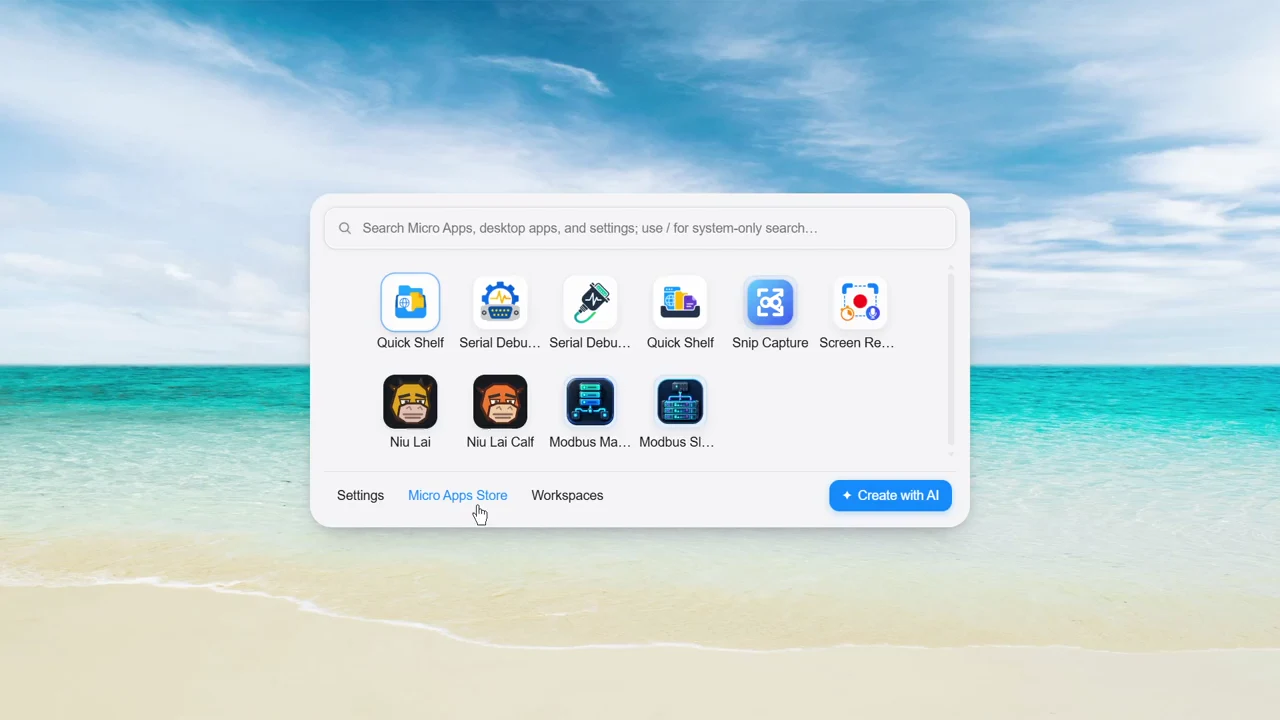Open the yellow Niu Lai app icon
The image size is (1280, 720).
pyautogui.click(x=410, y=401)
